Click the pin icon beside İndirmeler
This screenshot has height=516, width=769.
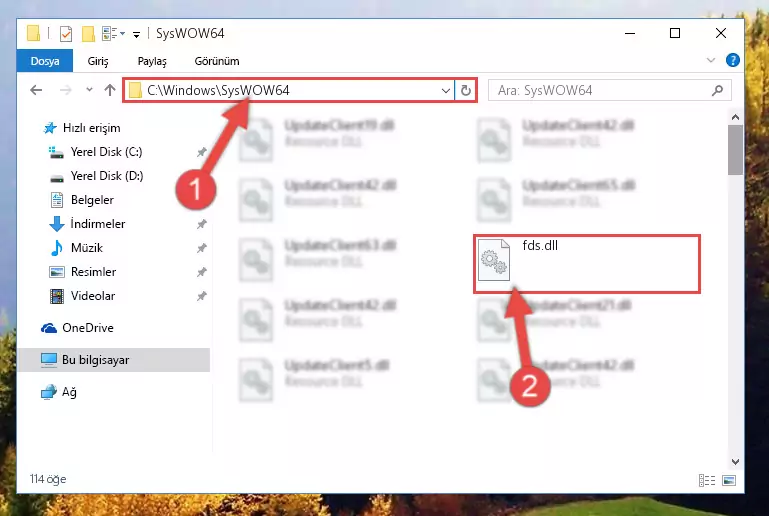[201, 225]
